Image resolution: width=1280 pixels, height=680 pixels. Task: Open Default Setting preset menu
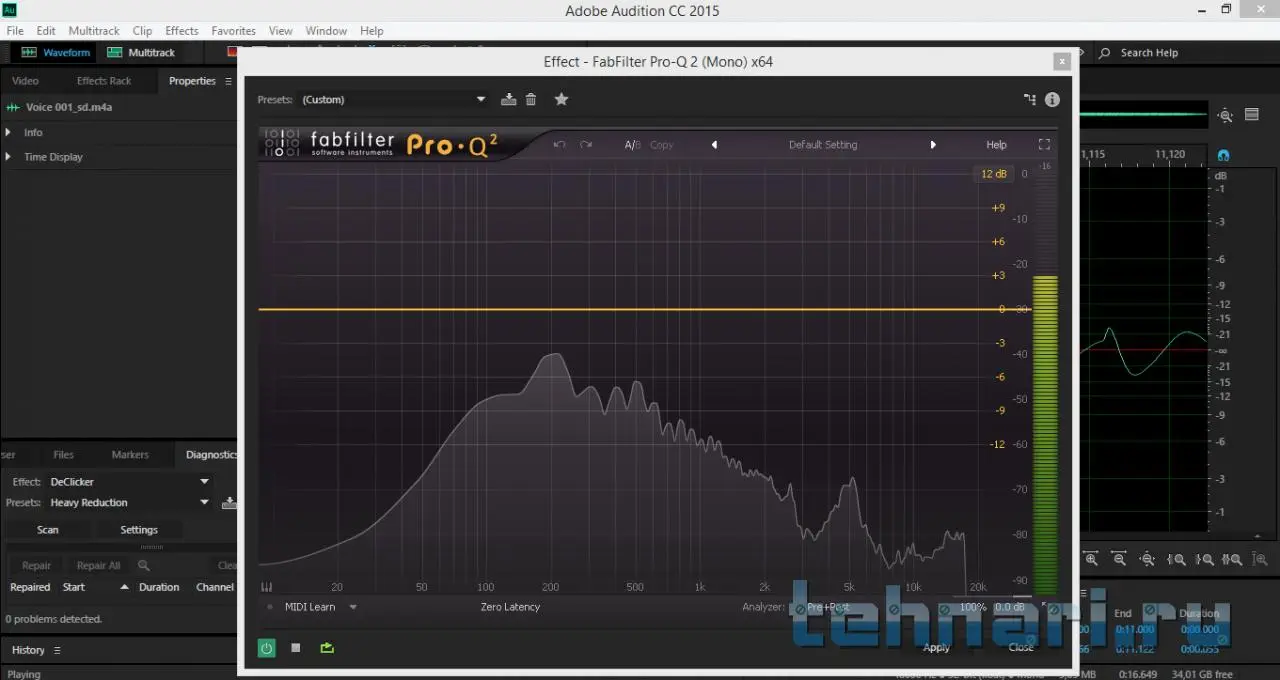tap(823, 145)
